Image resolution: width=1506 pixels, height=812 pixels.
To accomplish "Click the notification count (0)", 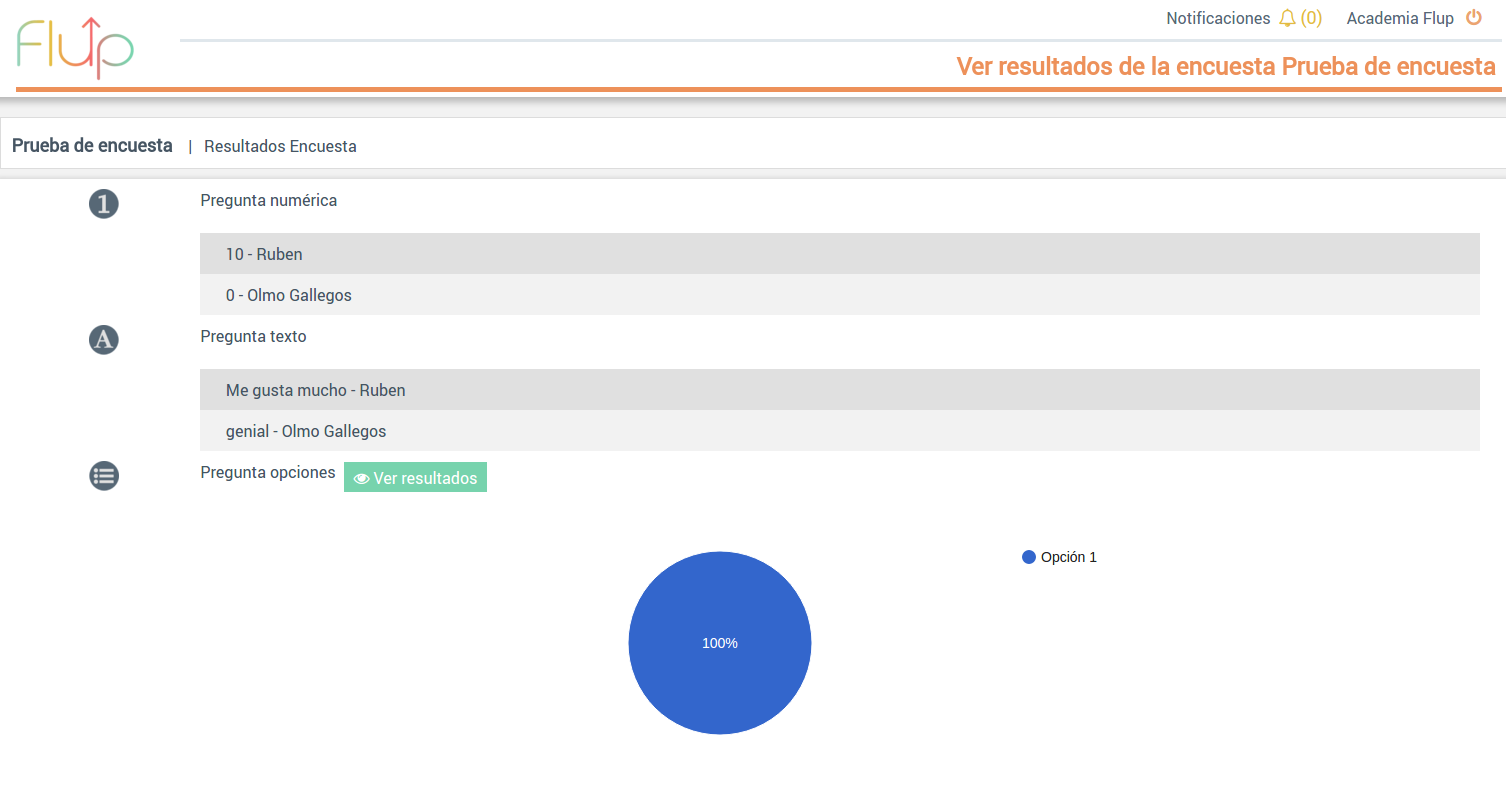I will coord(1311,18).
